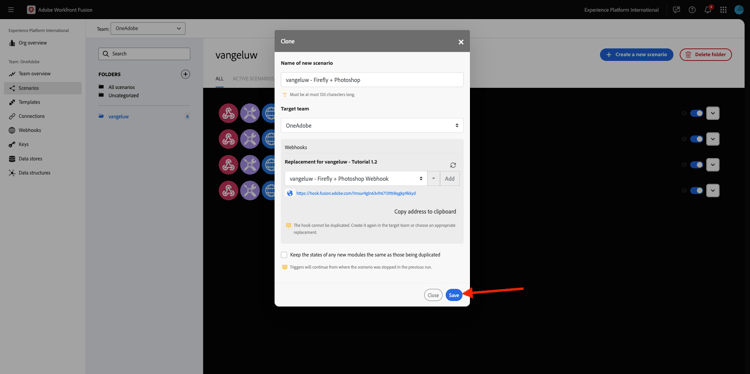Viewport: 750px width, 374px height.
Task: Open the feedback chat icon in header
Action: pyautogui.click(x=676, y=10)
